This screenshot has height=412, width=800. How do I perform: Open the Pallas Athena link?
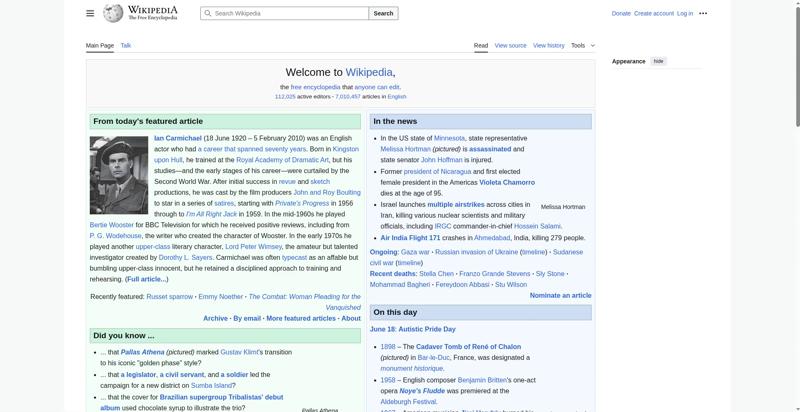tap(142, 352)
